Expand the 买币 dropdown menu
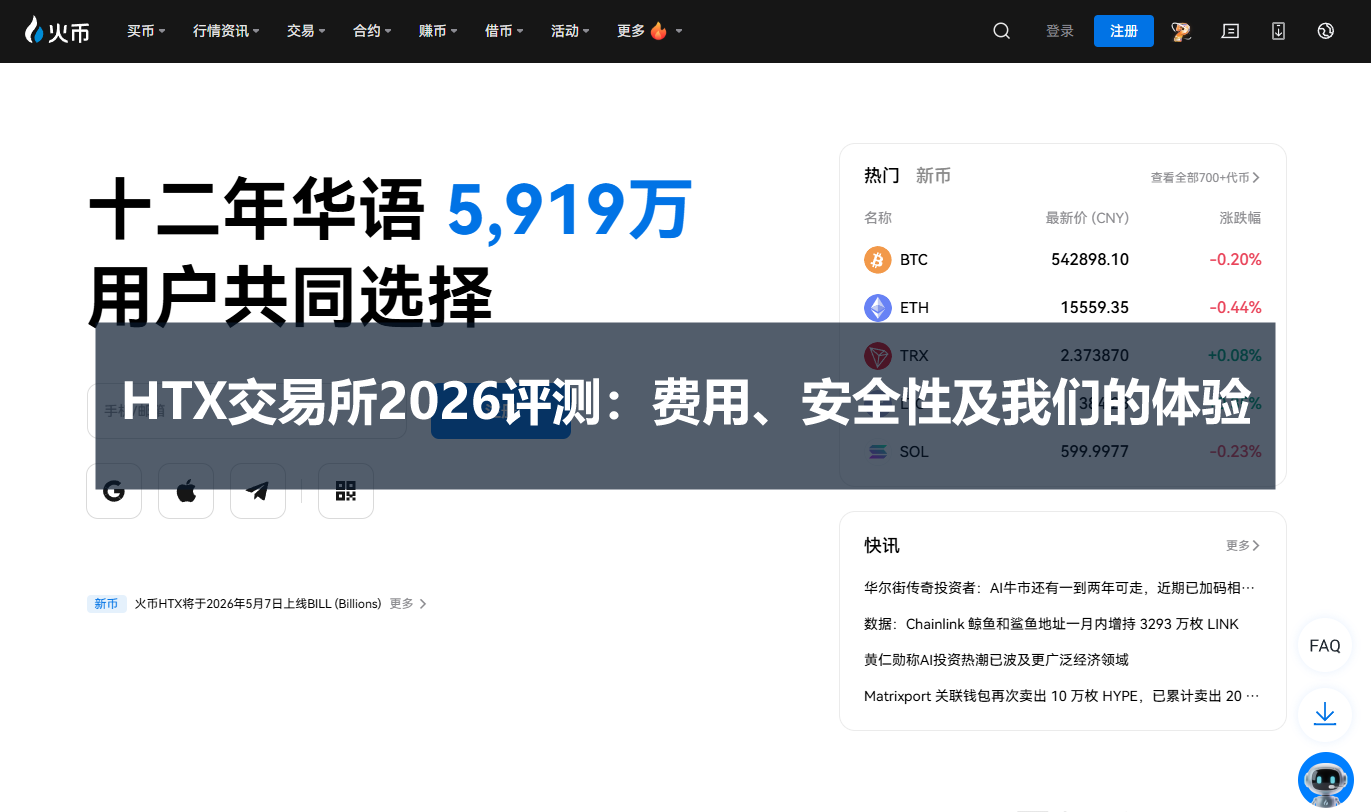1371x812 pixels. [146, 31]
